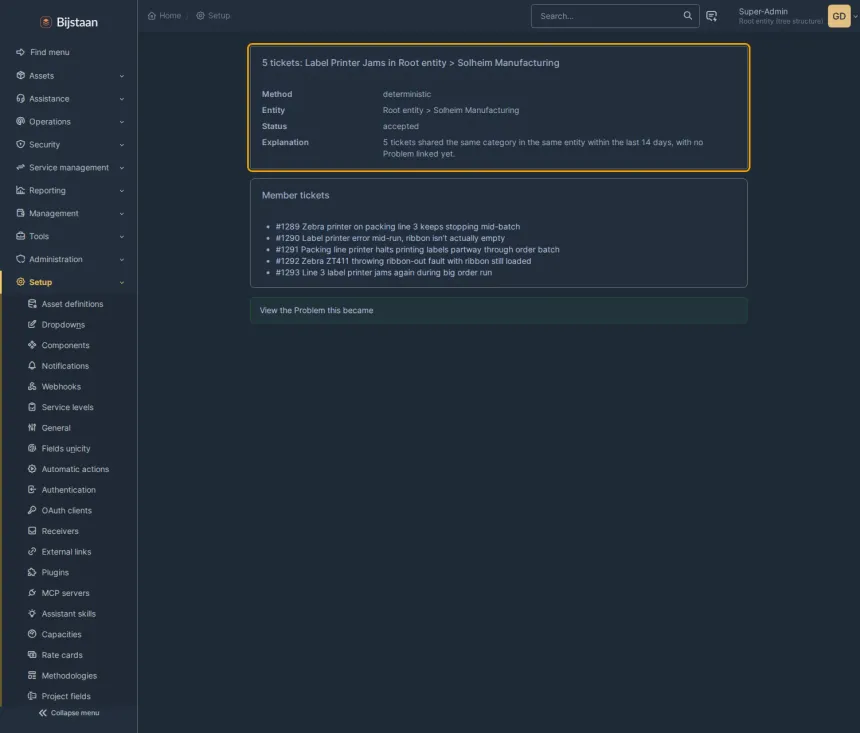This screenshot has height=733, width=860.
Task: Expand the Administration menu chevron
Action: coord(122,260)
